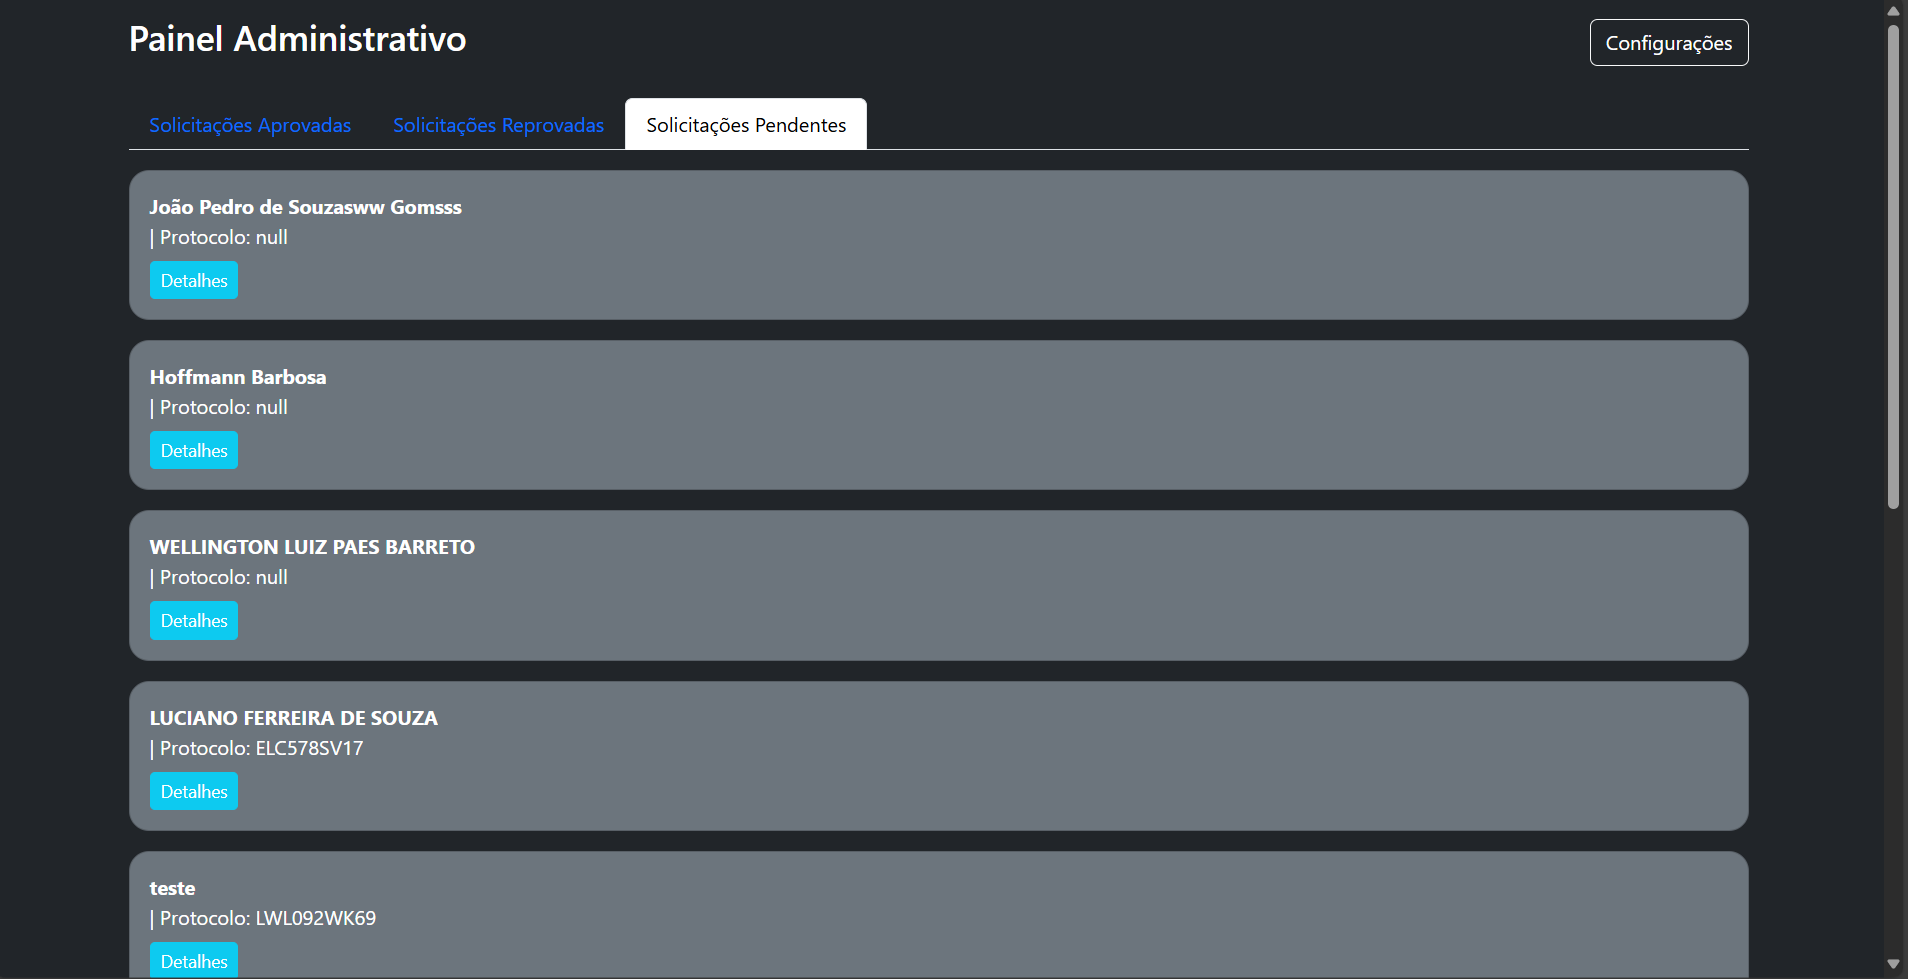Click the name WELLINGTON LUIZ PAES BARRETO
The width and height of the screenshot is (1908, 979).
312,547
